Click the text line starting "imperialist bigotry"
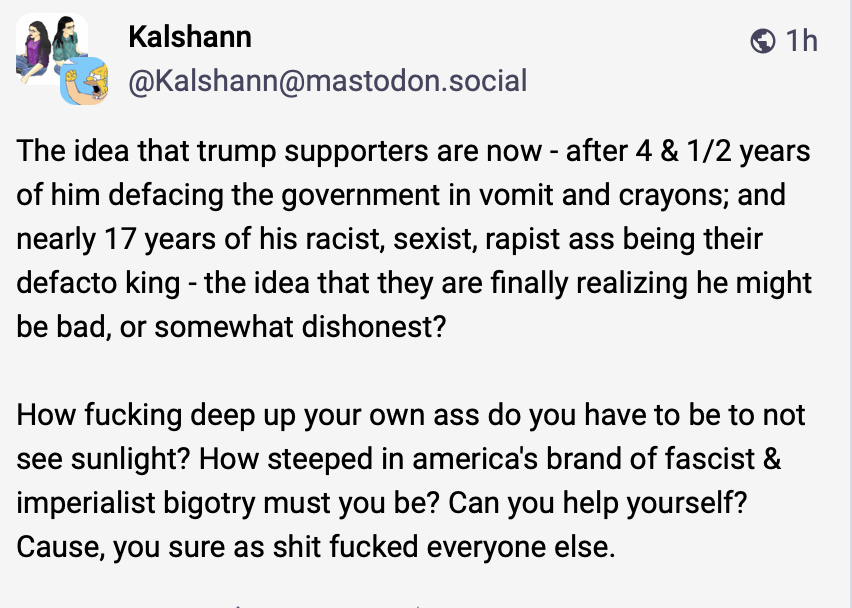This screenshot has width=852, height=608. pos(382,503)
